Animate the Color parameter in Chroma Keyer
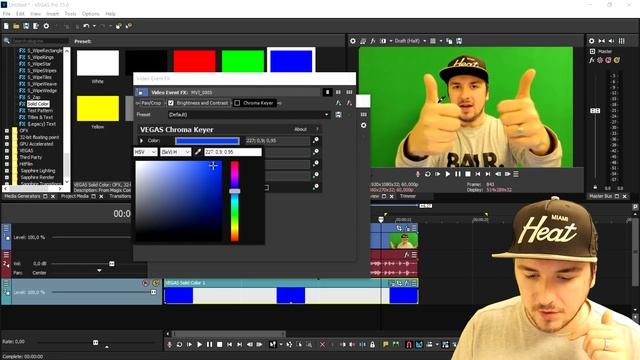The height and width of the screenshot is (360, 640). click(316, 140)
